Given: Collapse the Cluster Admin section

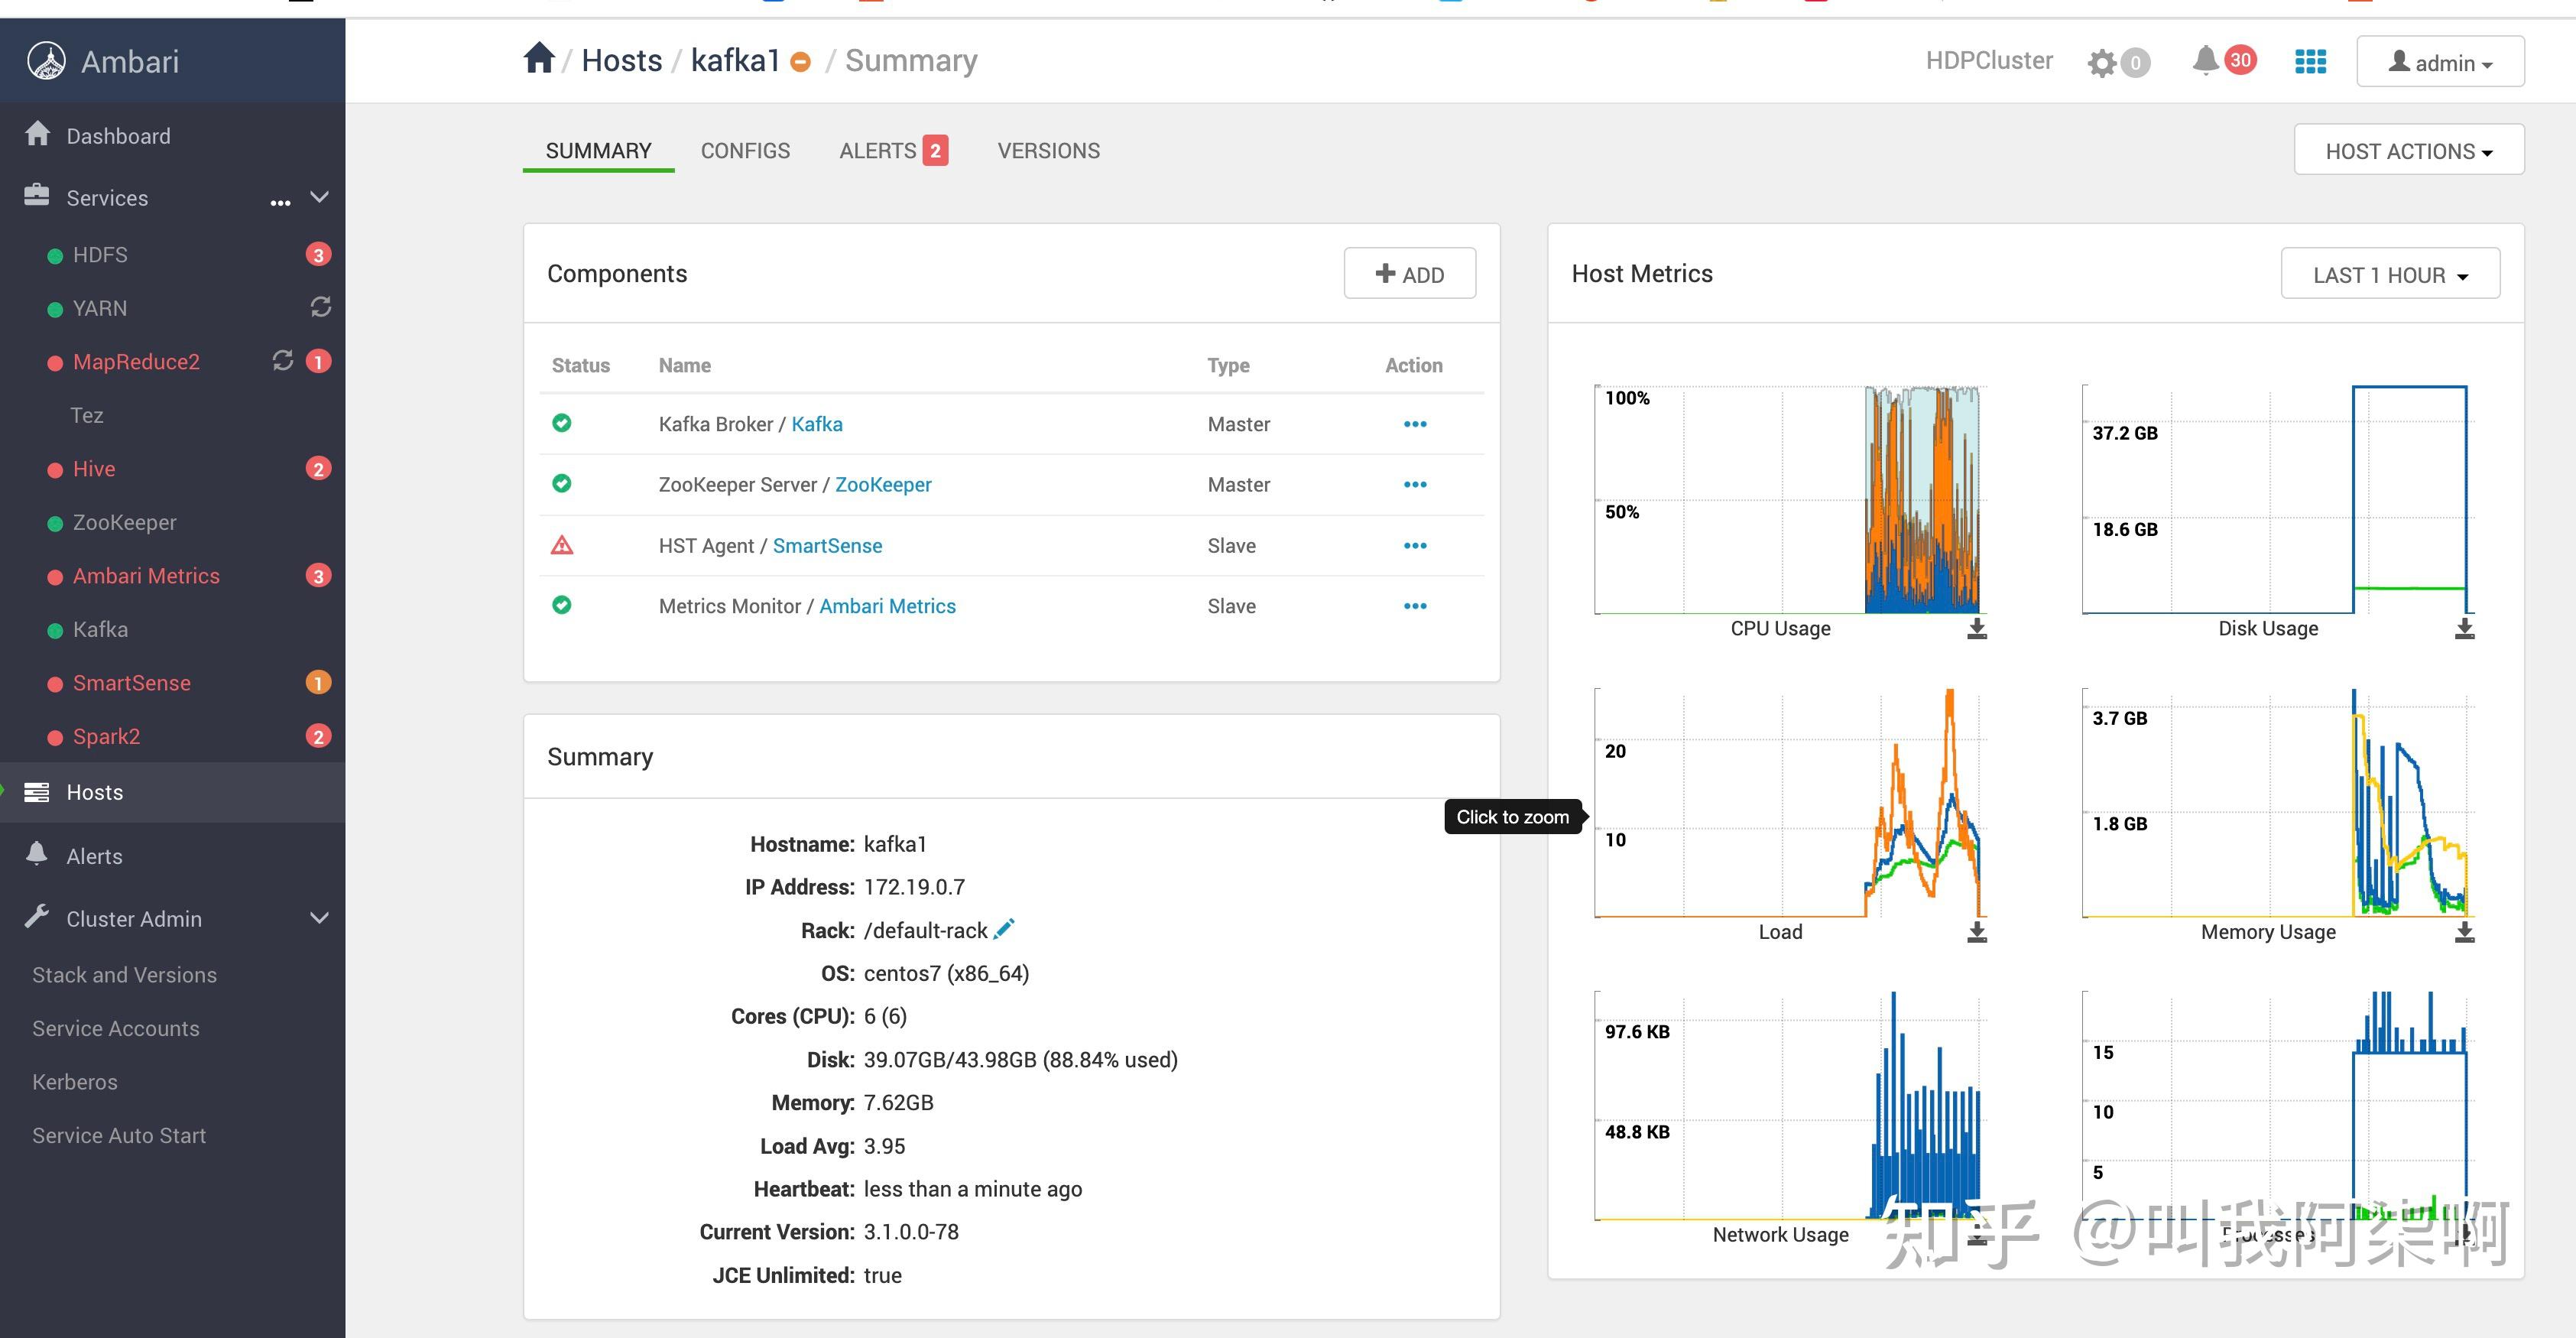Looking at the screenshot, I should point(319,918).
